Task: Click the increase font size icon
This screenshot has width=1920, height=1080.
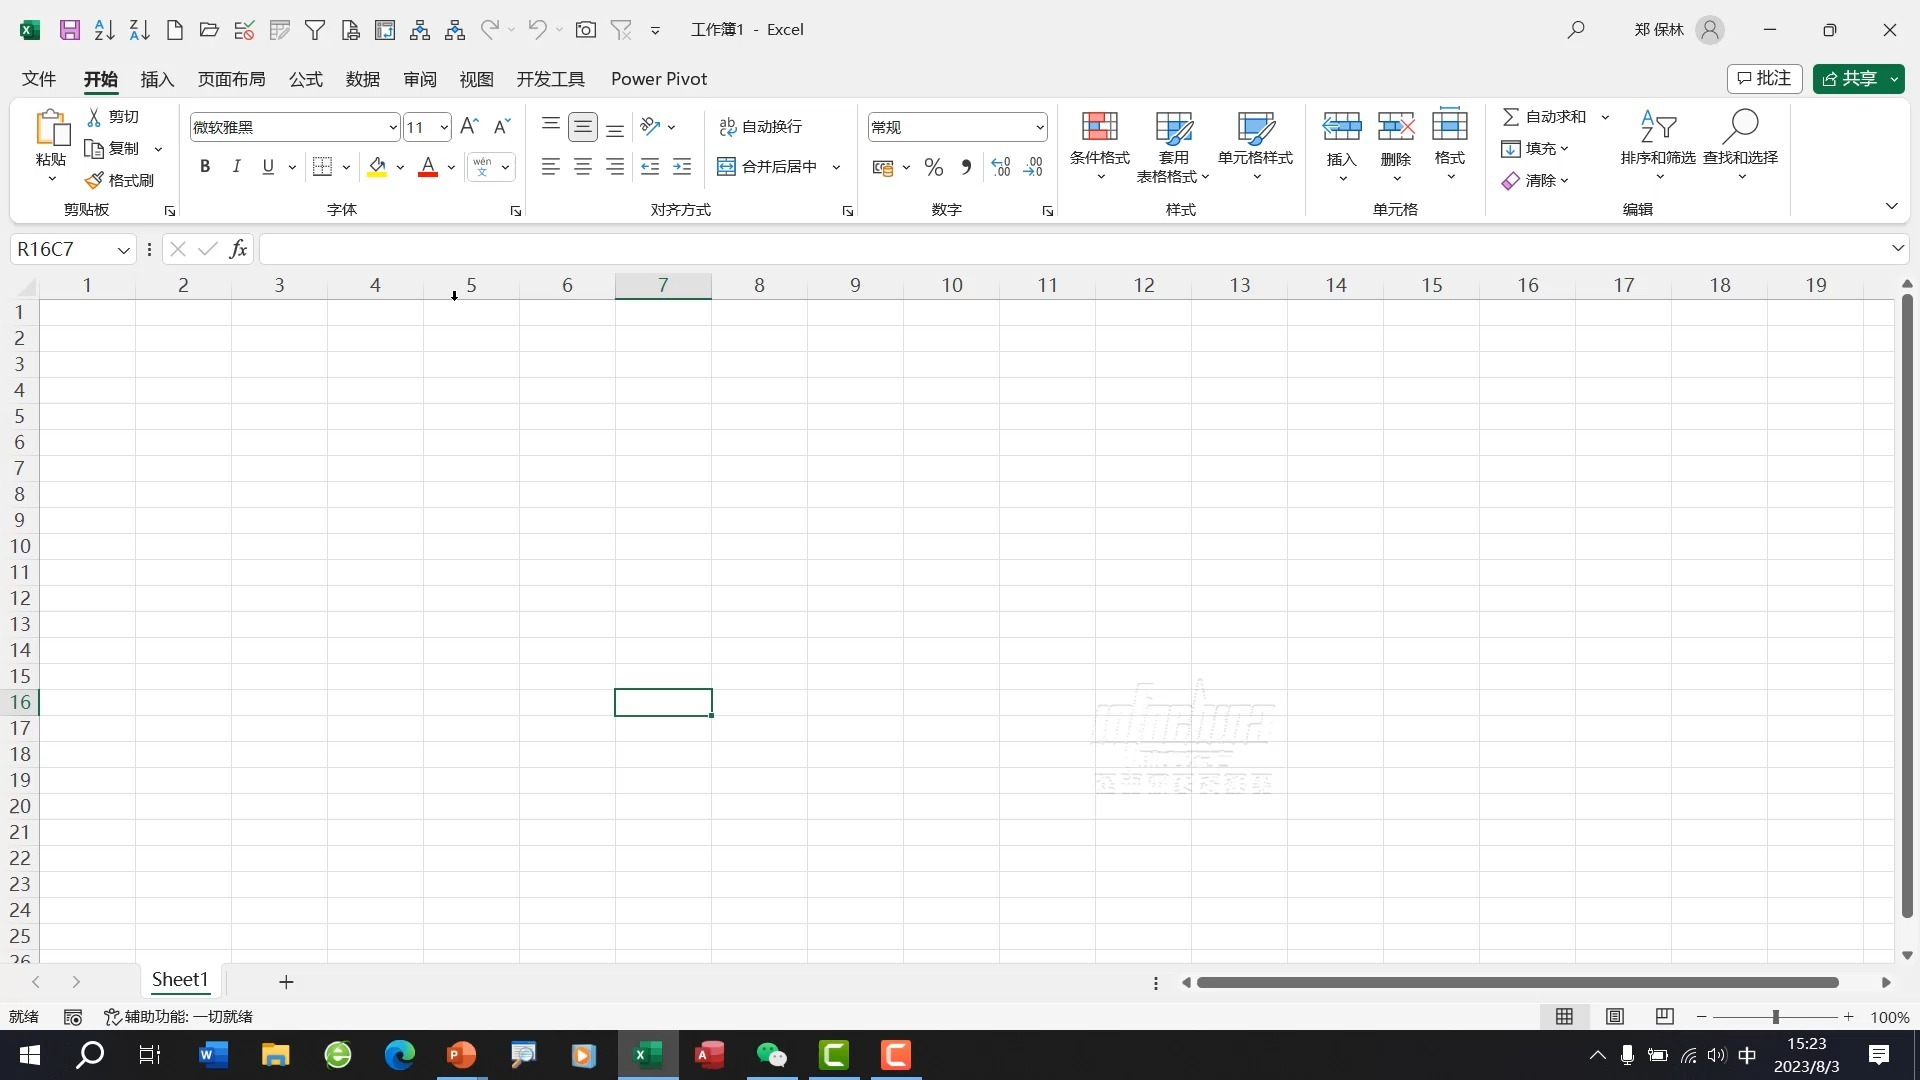Action: coord(469,126)
